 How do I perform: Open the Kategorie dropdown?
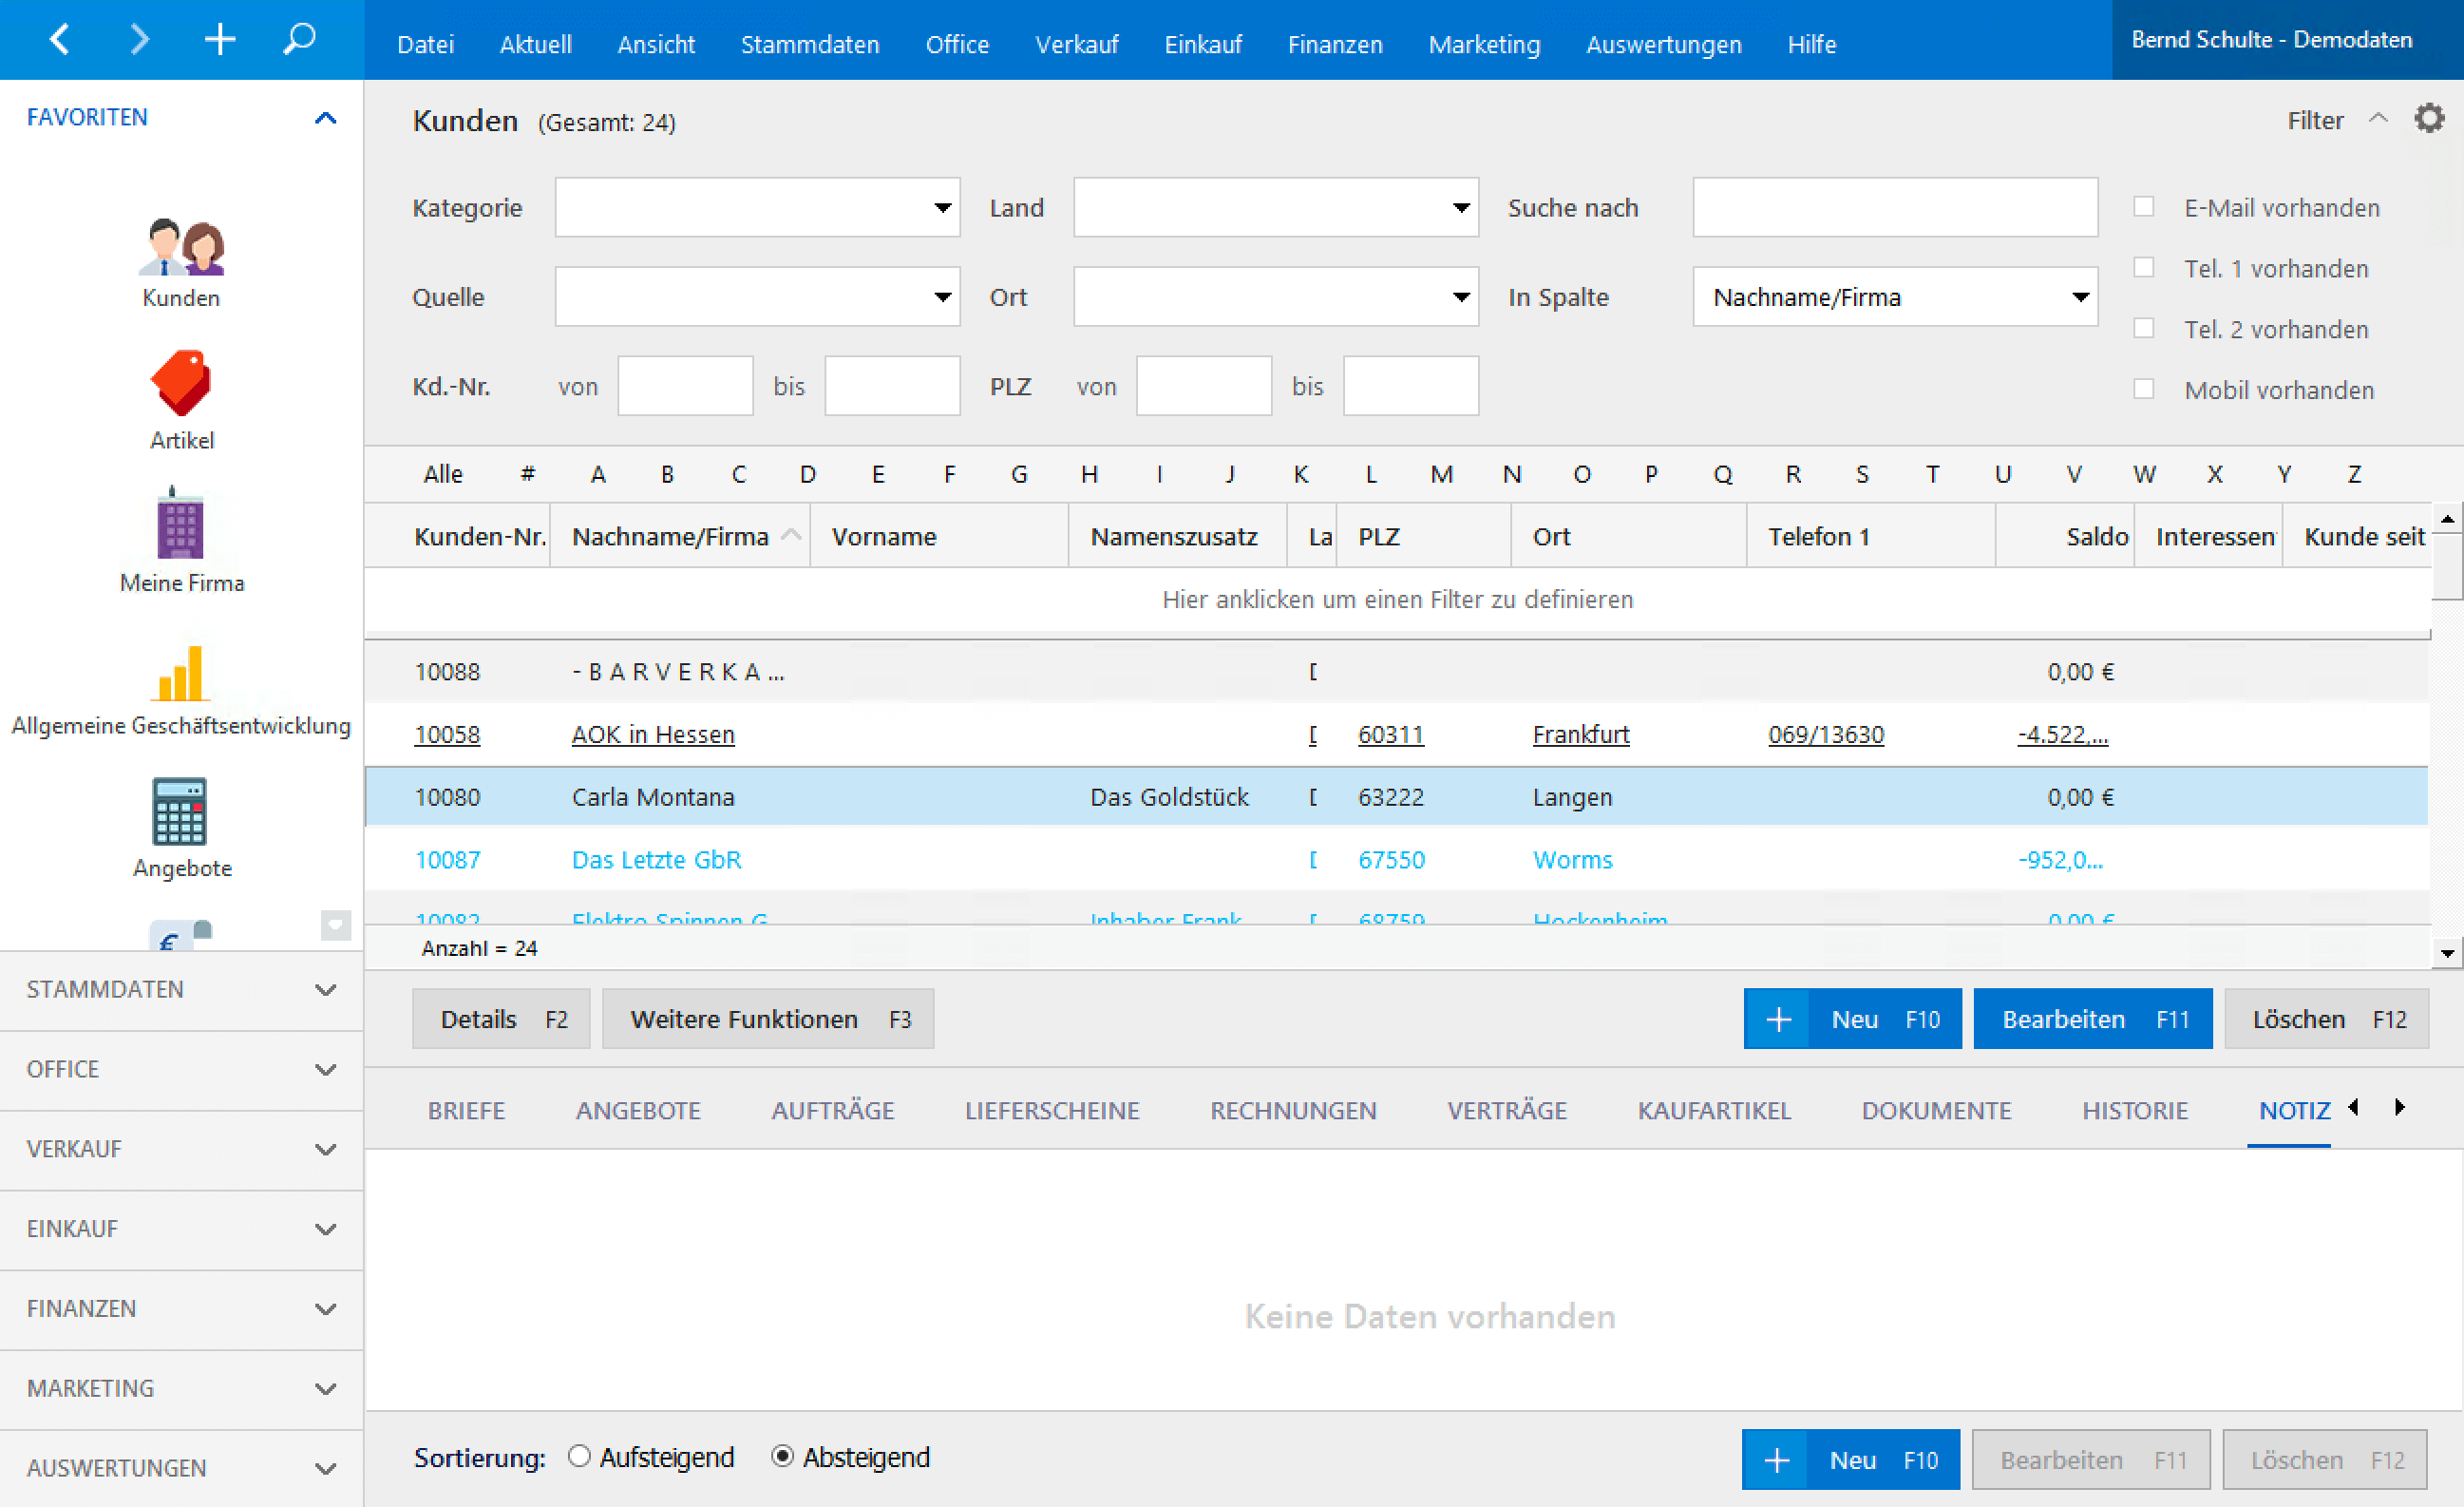click(757, 207)
